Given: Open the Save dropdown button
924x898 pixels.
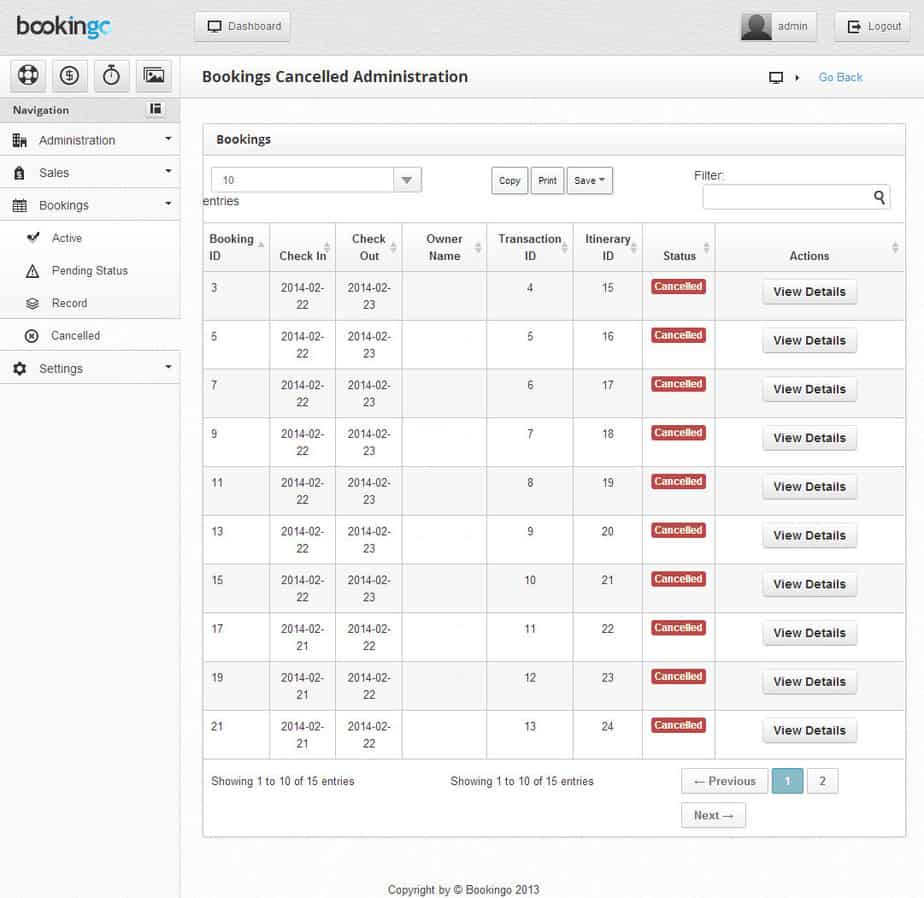Looking at the screenshot, I should (589, 180).
